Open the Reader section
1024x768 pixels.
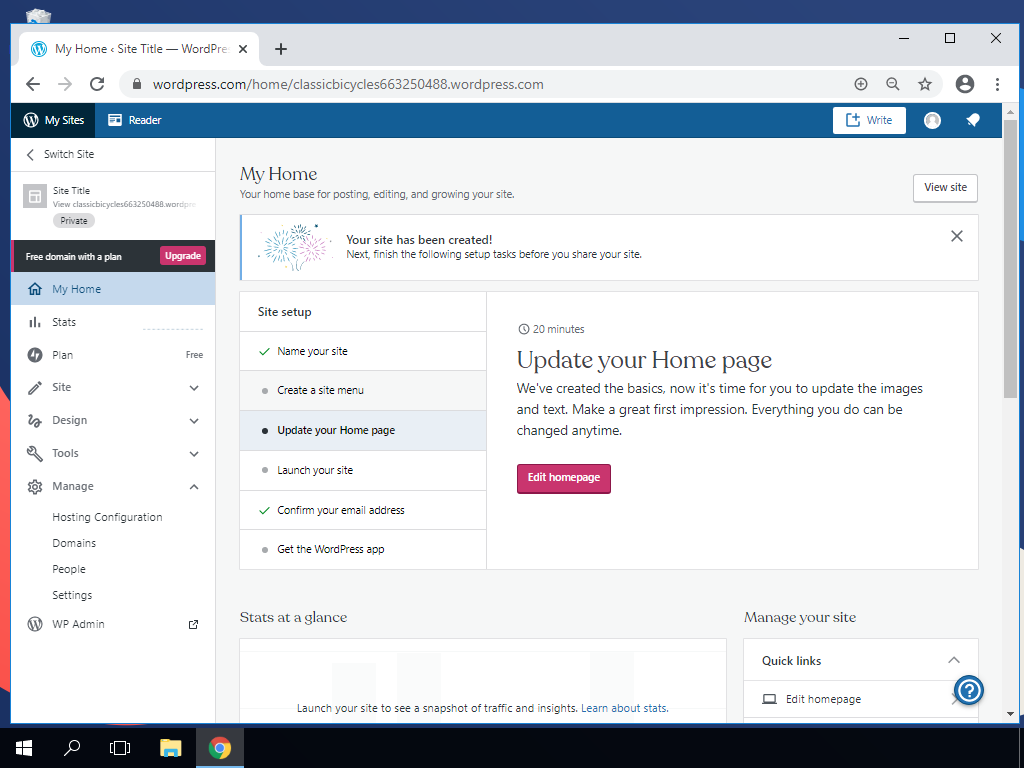(135, 120)
